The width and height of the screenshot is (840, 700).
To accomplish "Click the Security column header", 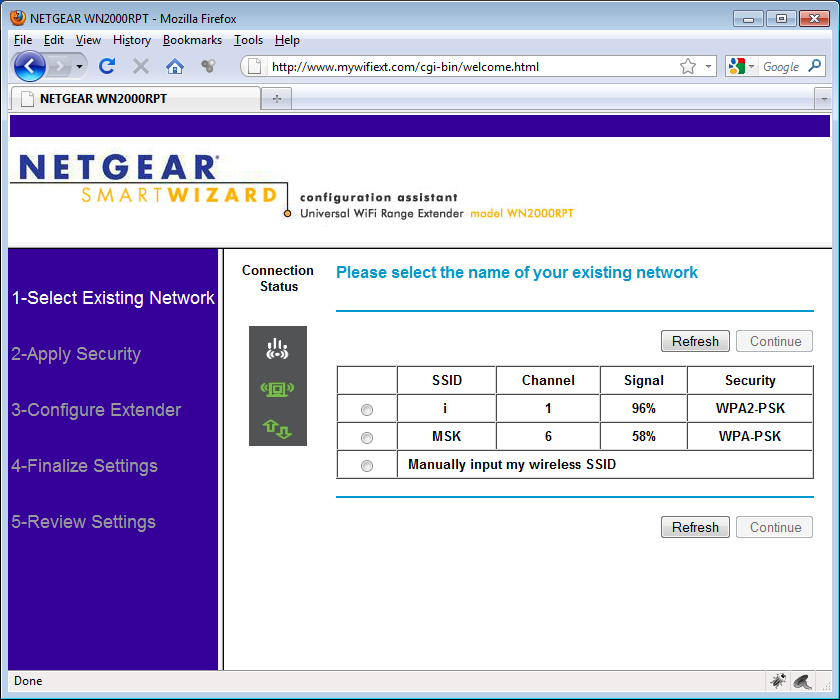I will [x=750, y=380].
